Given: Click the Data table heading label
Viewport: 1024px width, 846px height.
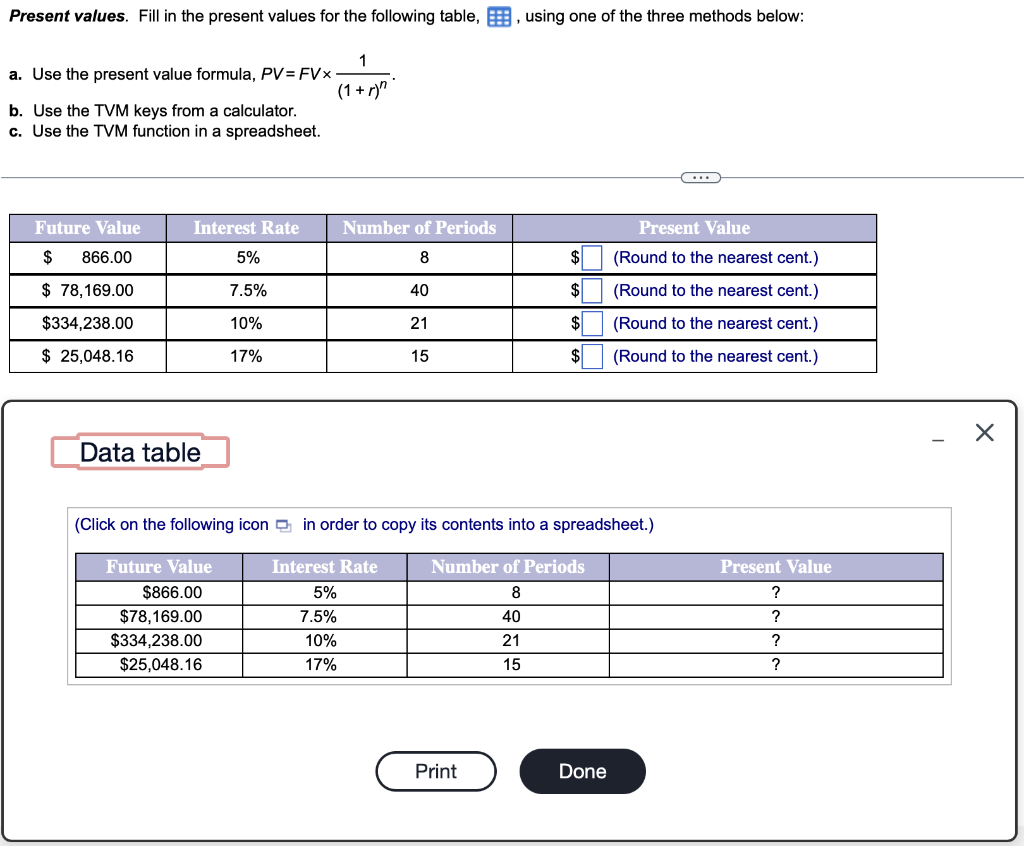Looking at the screenshot, I should pos(139,451).
